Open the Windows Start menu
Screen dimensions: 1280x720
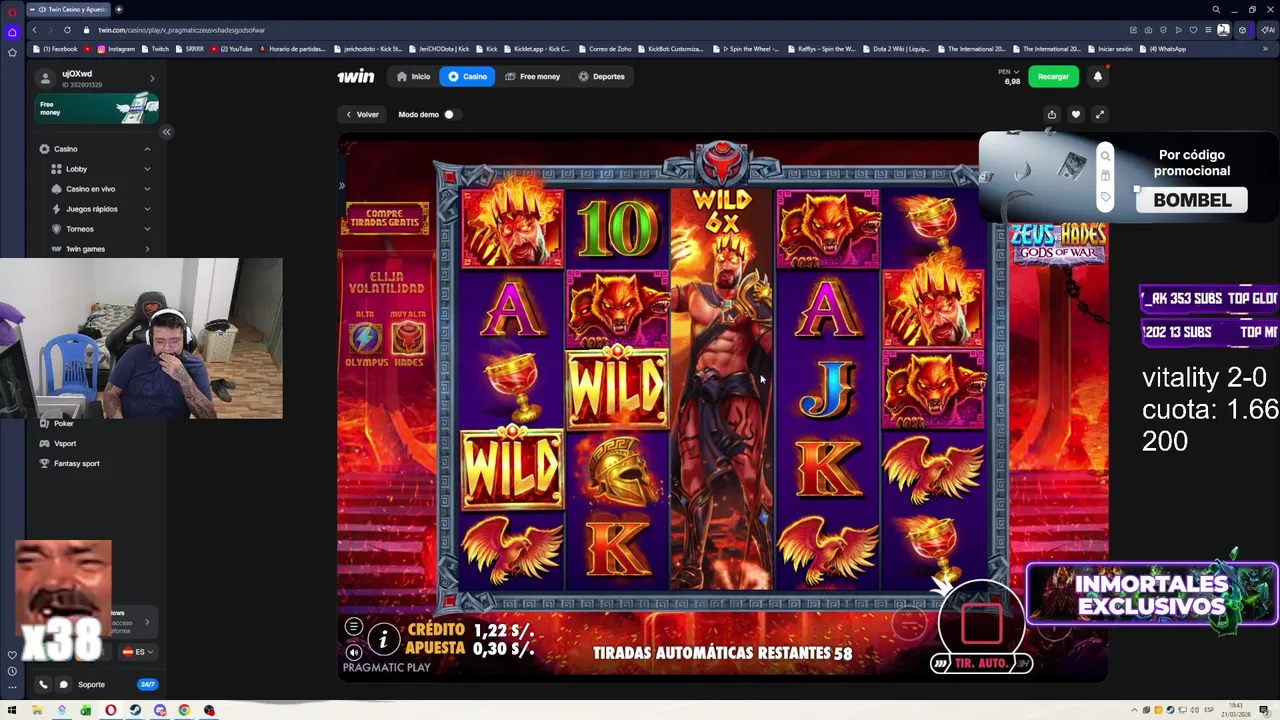[x=12, y=710]
